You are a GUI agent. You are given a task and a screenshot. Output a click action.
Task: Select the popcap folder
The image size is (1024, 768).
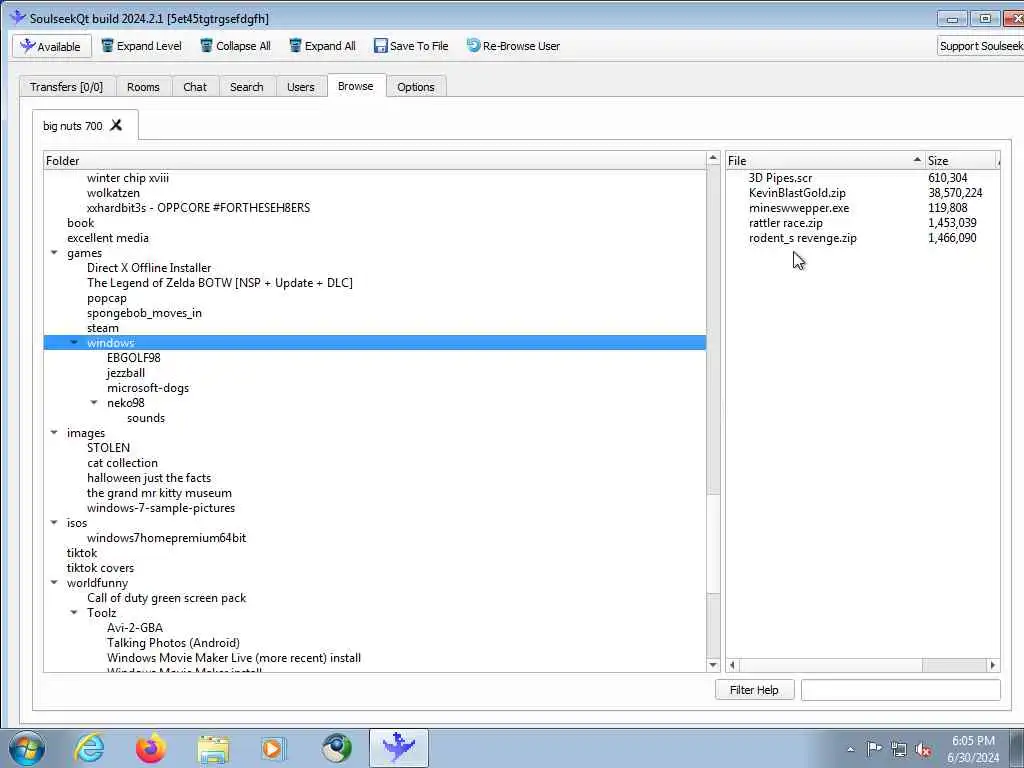106,298
